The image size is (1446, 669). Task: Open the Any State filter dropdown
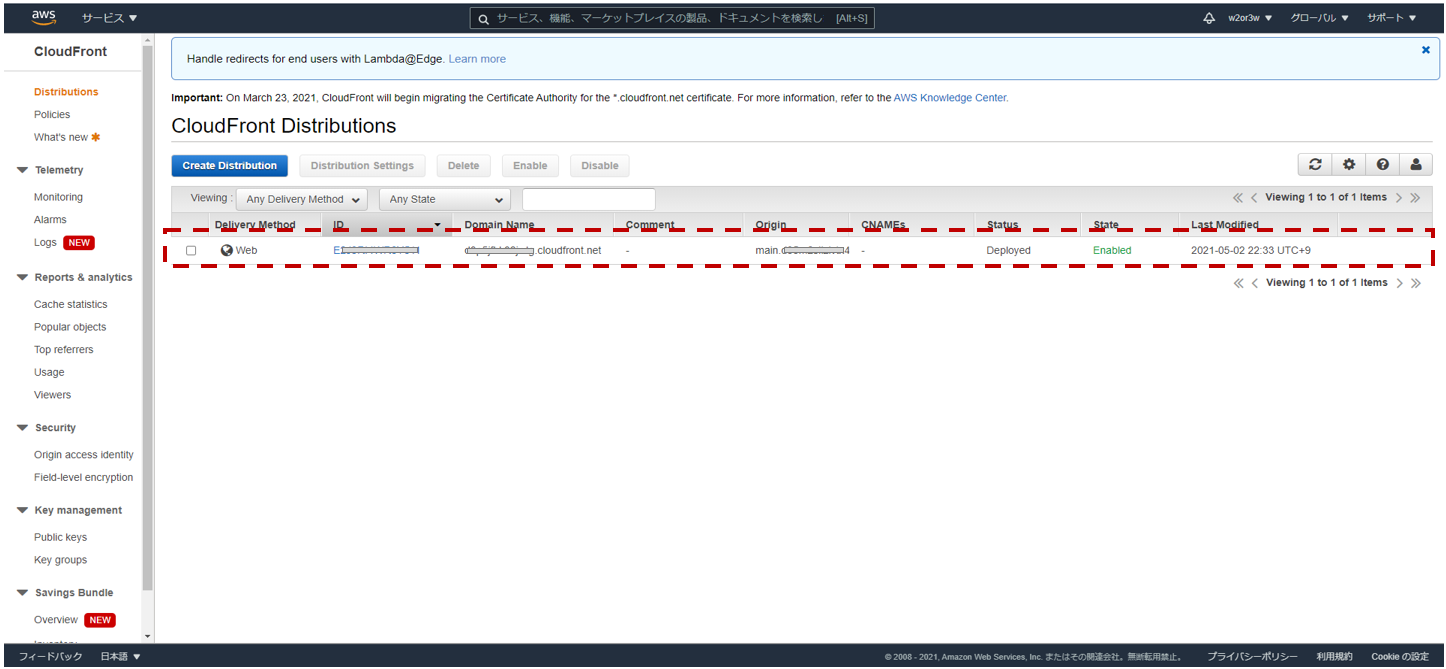pyautogui.click(x=445, y=199)
